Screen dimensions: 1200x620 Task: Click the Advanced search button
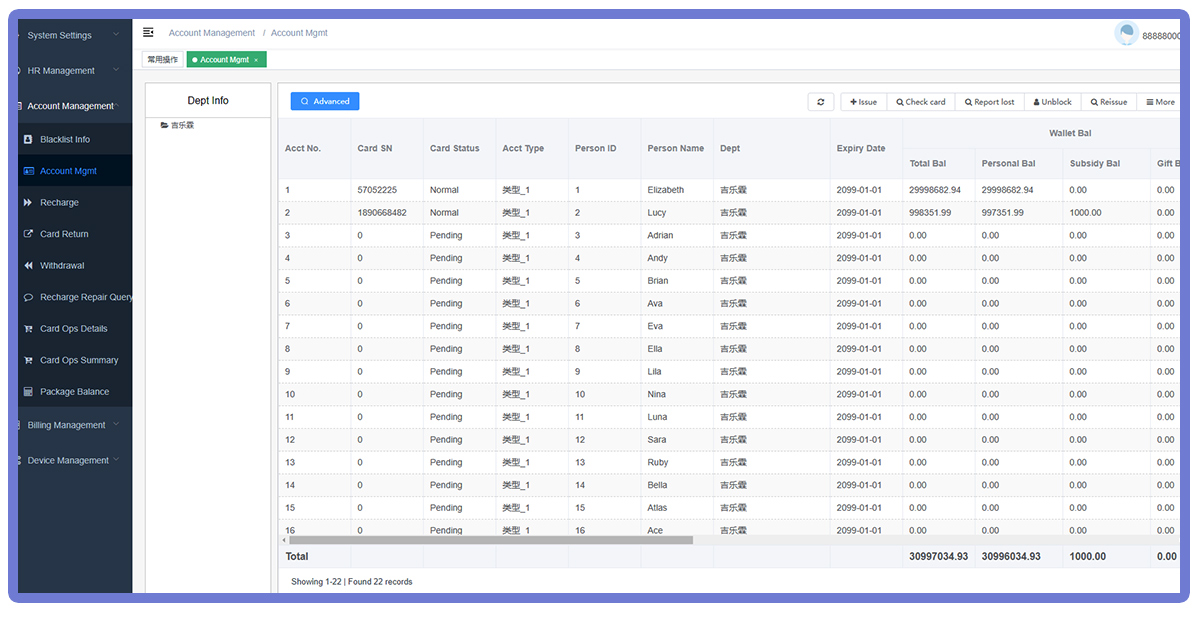(x=325, y=101)
